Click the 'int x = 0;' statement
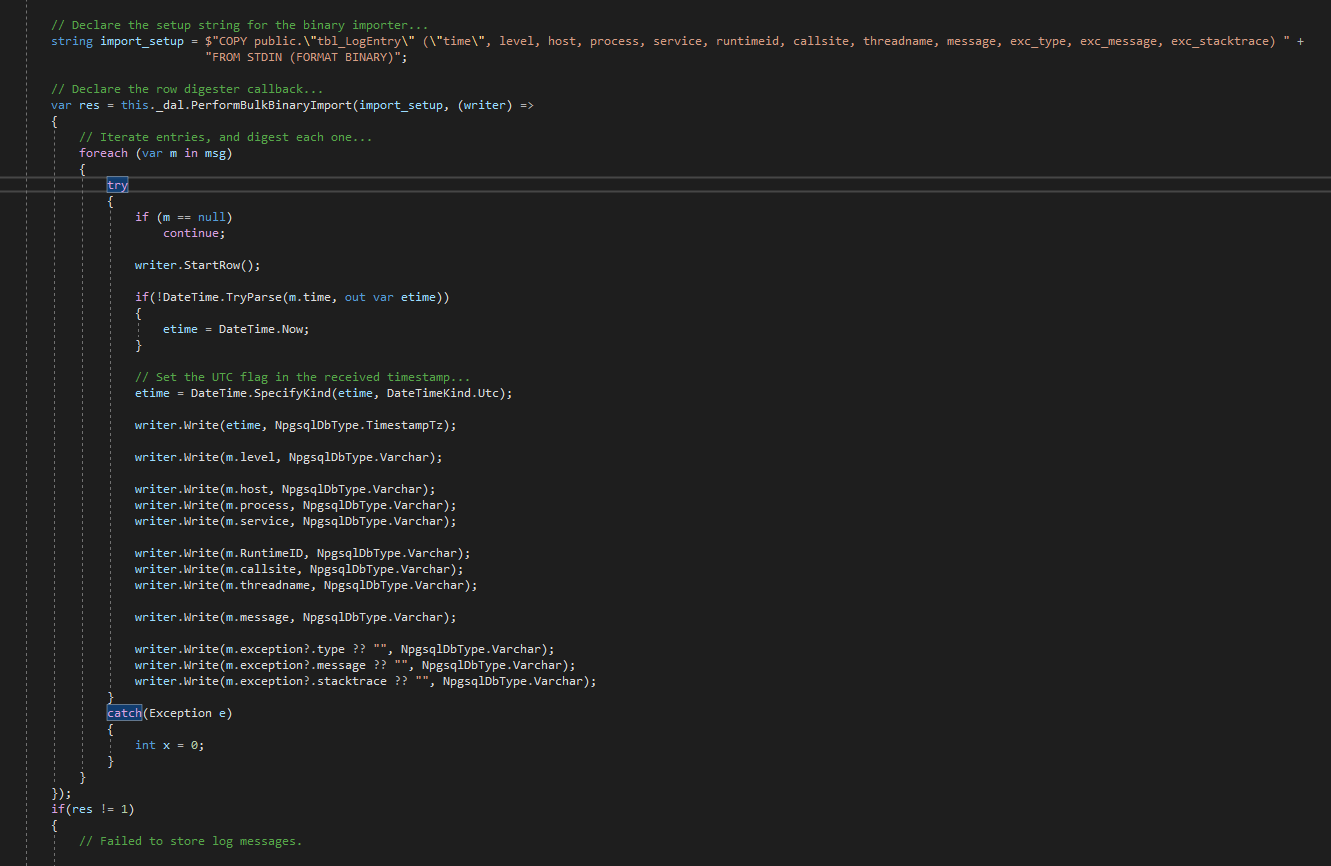Screen dimensions: 1331x866 (x=170, y=745)
